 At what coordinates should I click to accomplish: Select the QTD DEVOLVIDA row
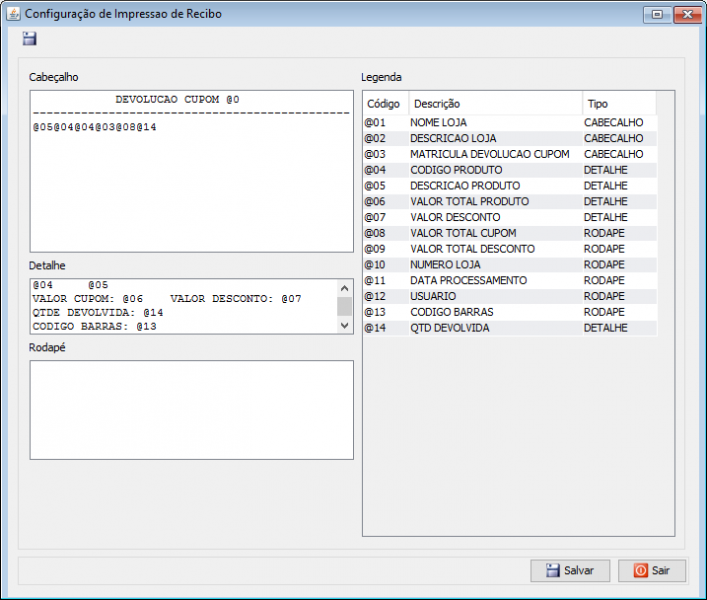[510, 328]
